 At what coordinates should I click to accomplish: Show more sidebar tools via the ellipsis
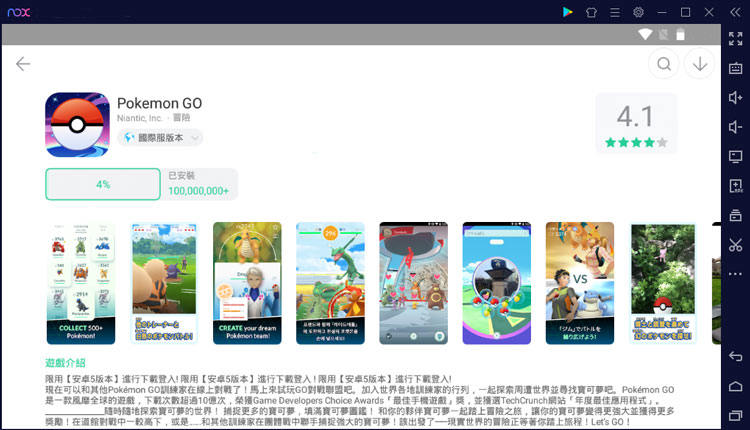pyautogui.click(x=735, y=274)
